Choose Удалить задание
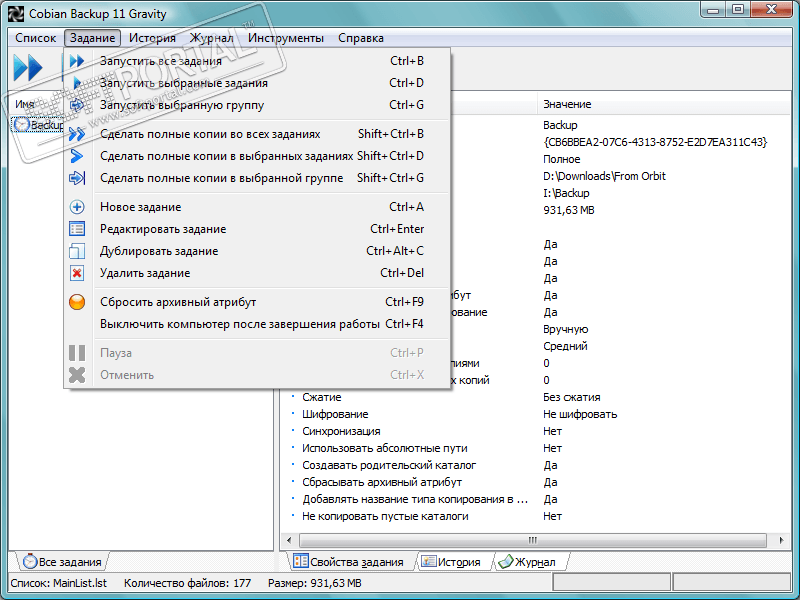 (258, 273)
